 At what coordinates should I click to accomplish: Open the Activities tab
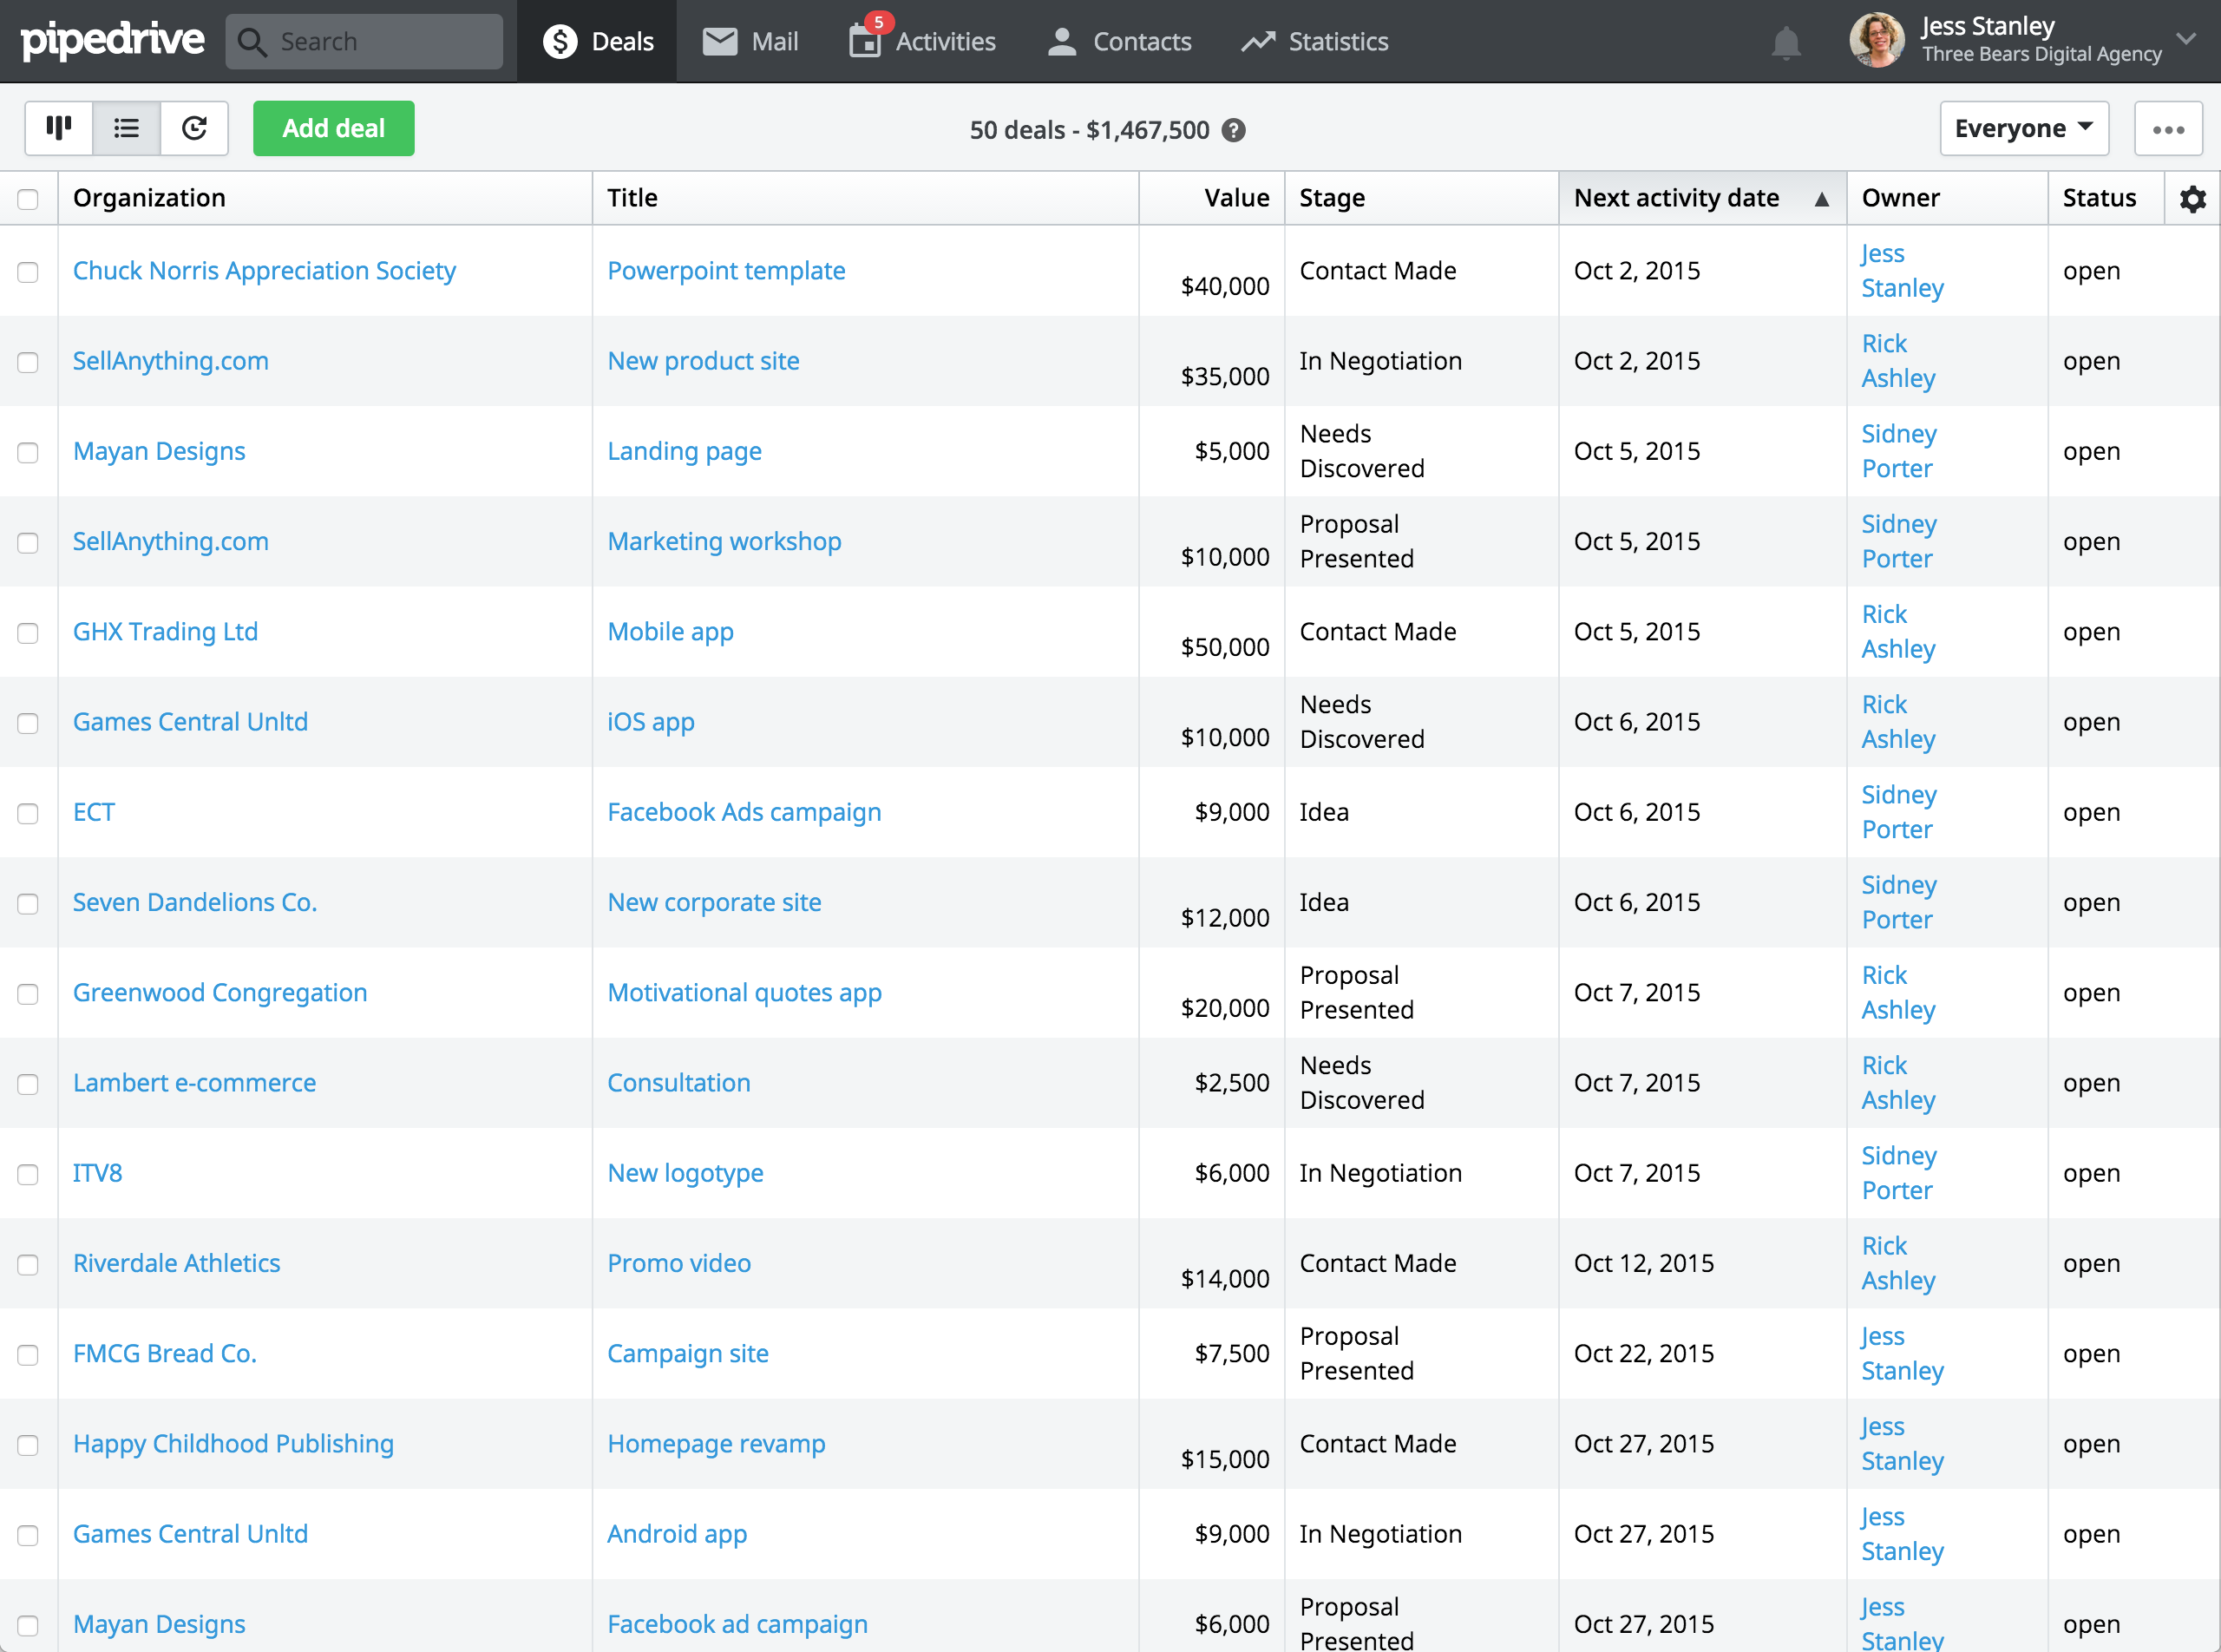pyautogui.click(x=922, y=41)
